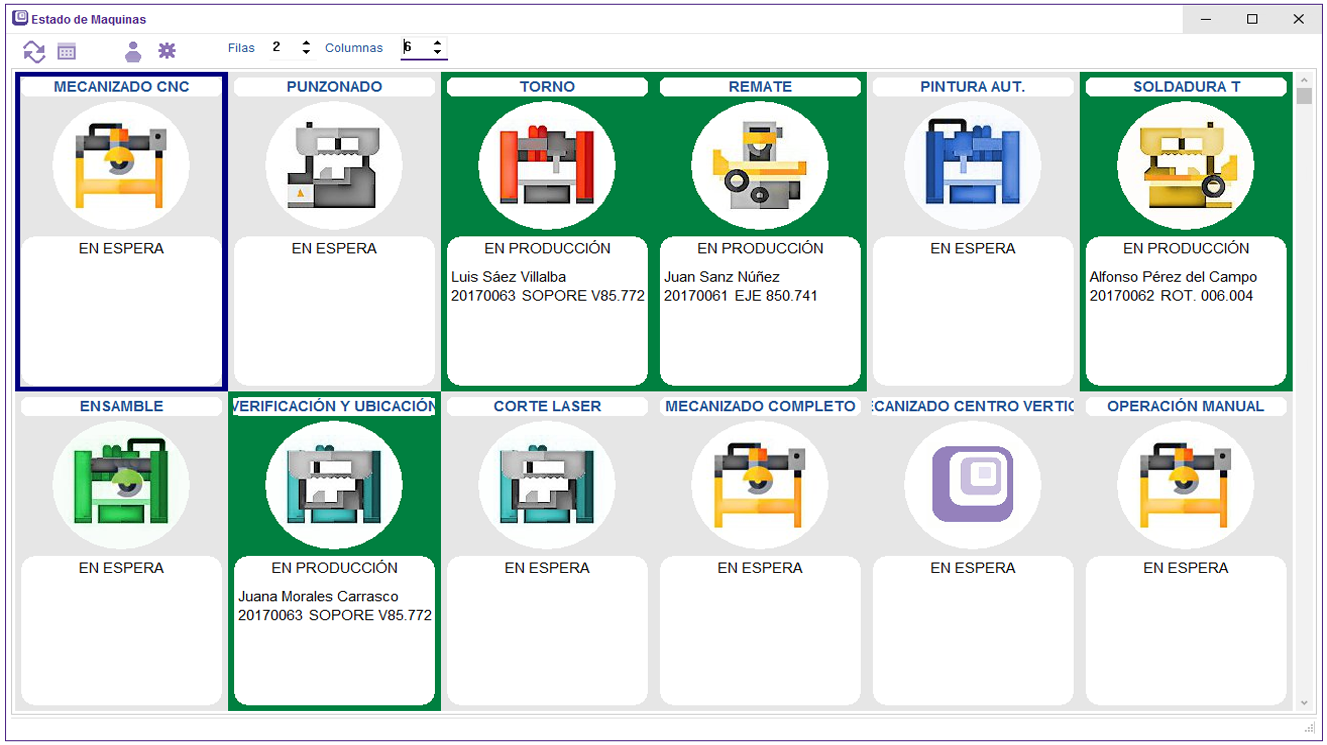
Task: Increase the Filas value with up arrow
Action: pos(306,43)
